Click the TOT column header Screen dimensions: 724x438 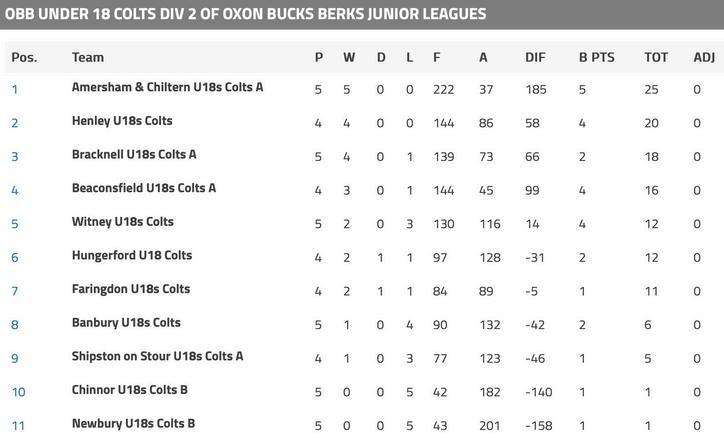tap(656, 58)
